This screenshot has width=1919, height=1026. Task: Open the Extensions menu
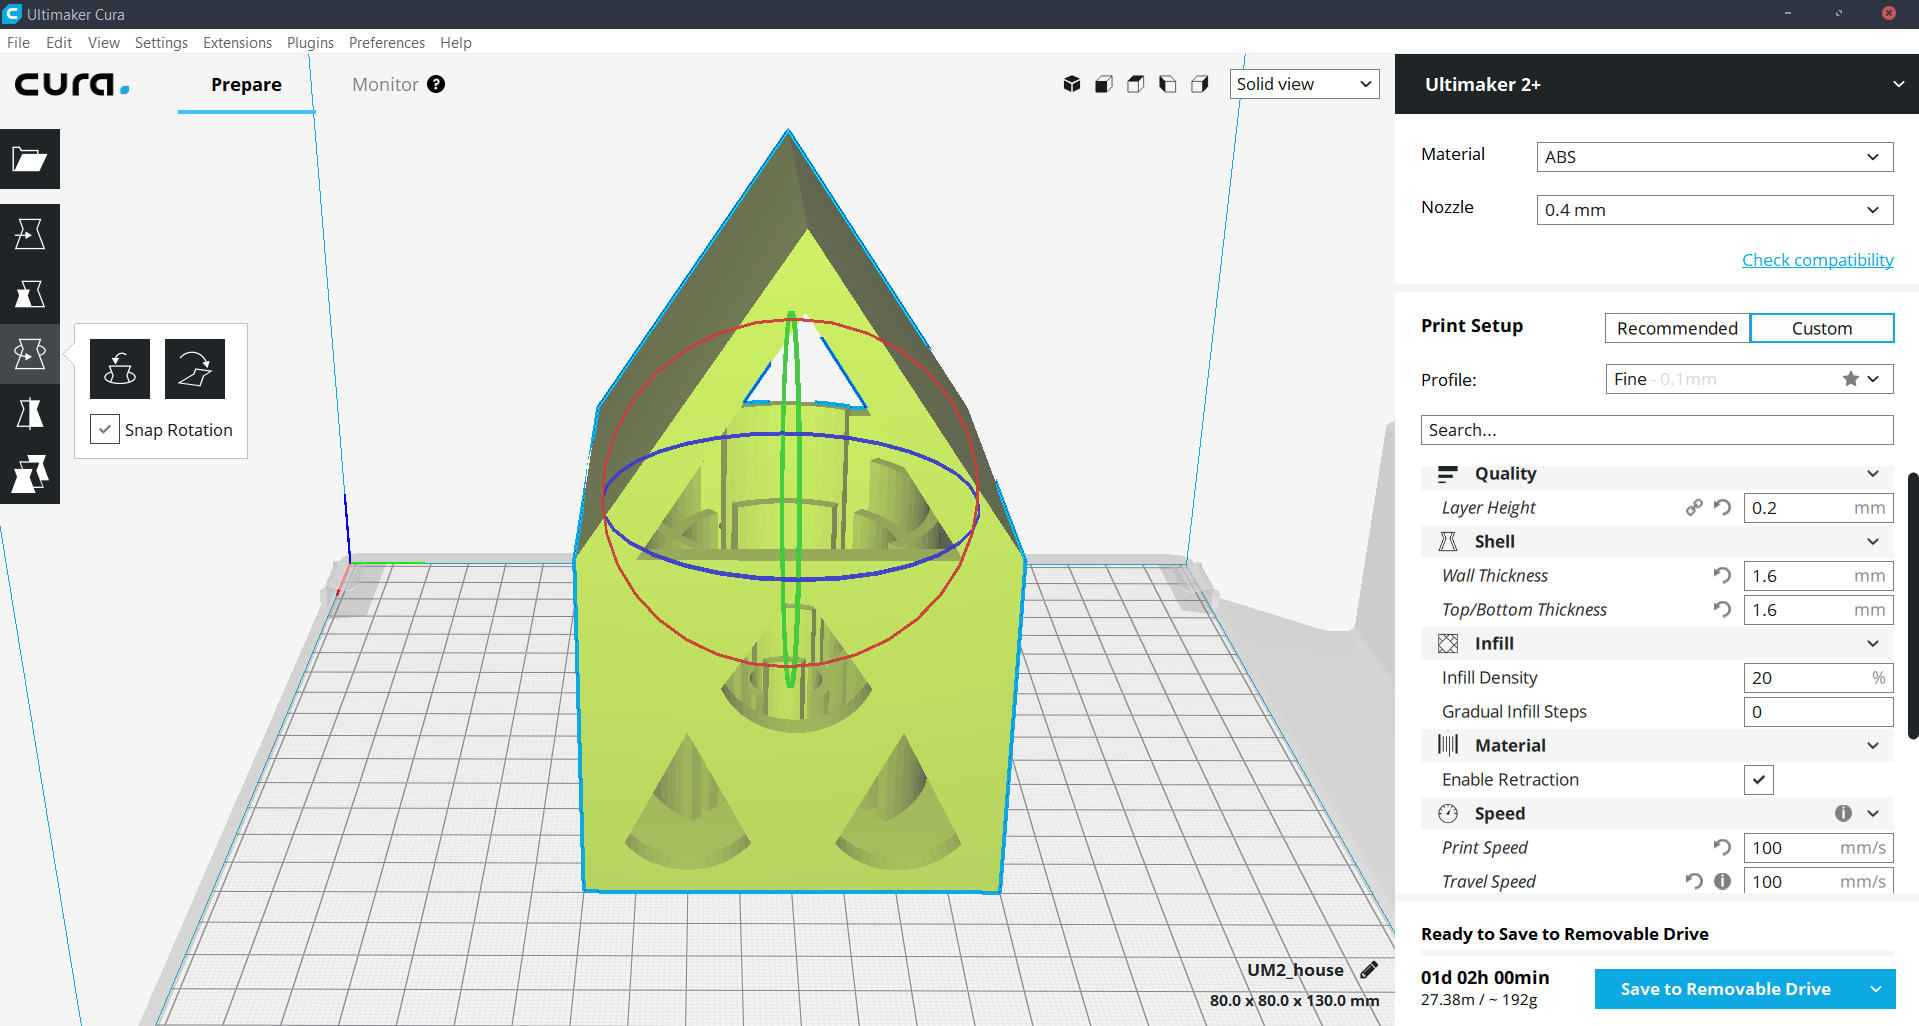pos(237,43)
